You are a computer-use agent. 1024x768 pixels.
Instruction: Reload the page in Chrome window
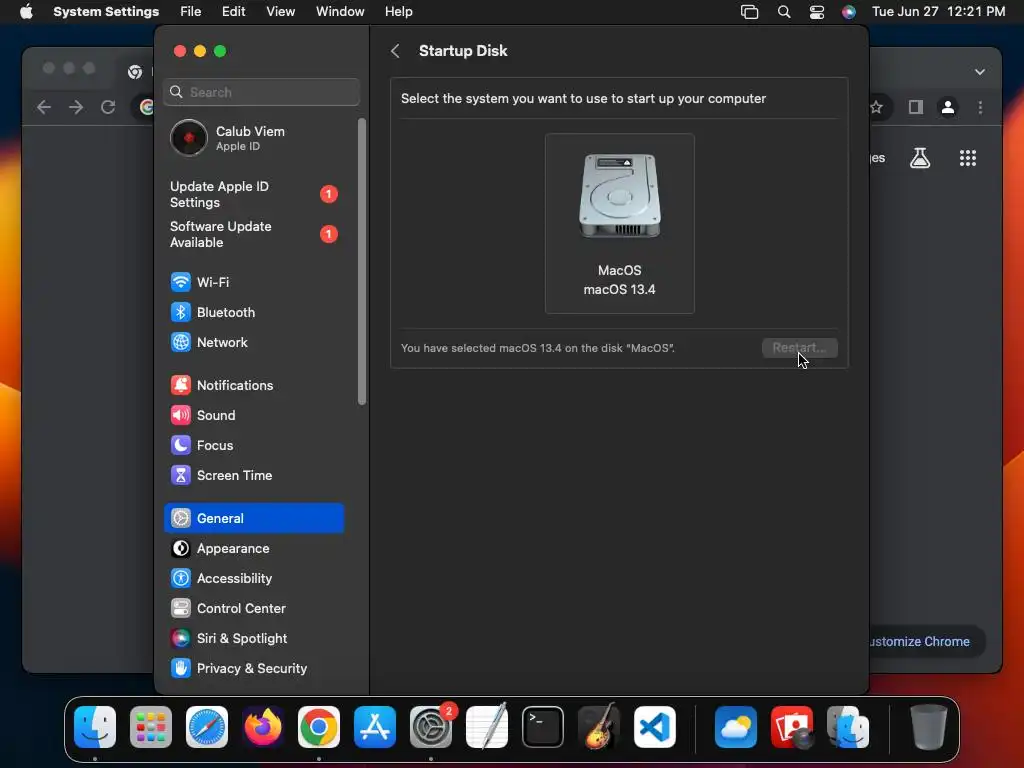(x=108, y=107)
